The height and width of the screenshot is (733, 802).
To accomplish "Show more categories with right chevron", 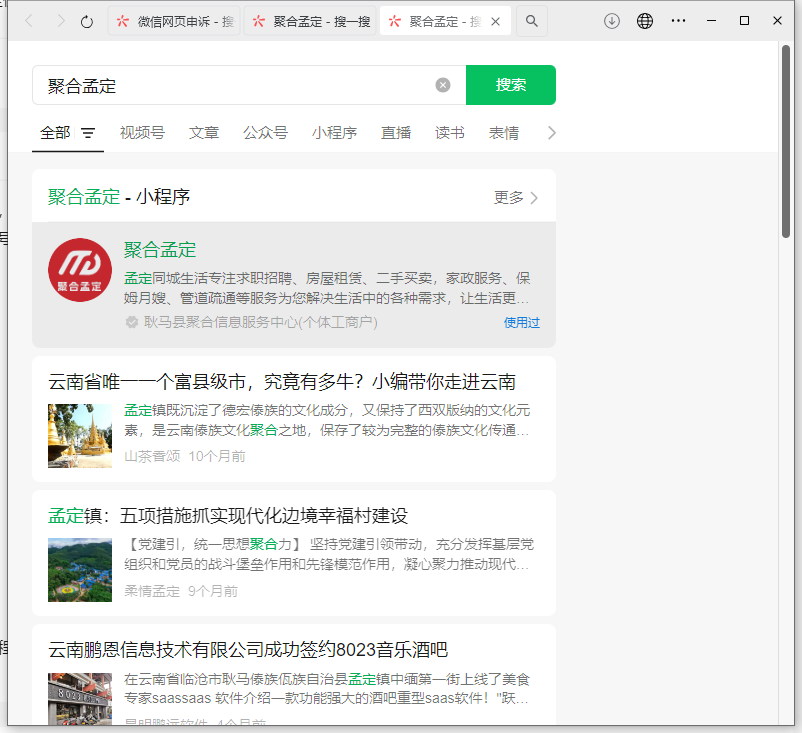I will point(551,133).
